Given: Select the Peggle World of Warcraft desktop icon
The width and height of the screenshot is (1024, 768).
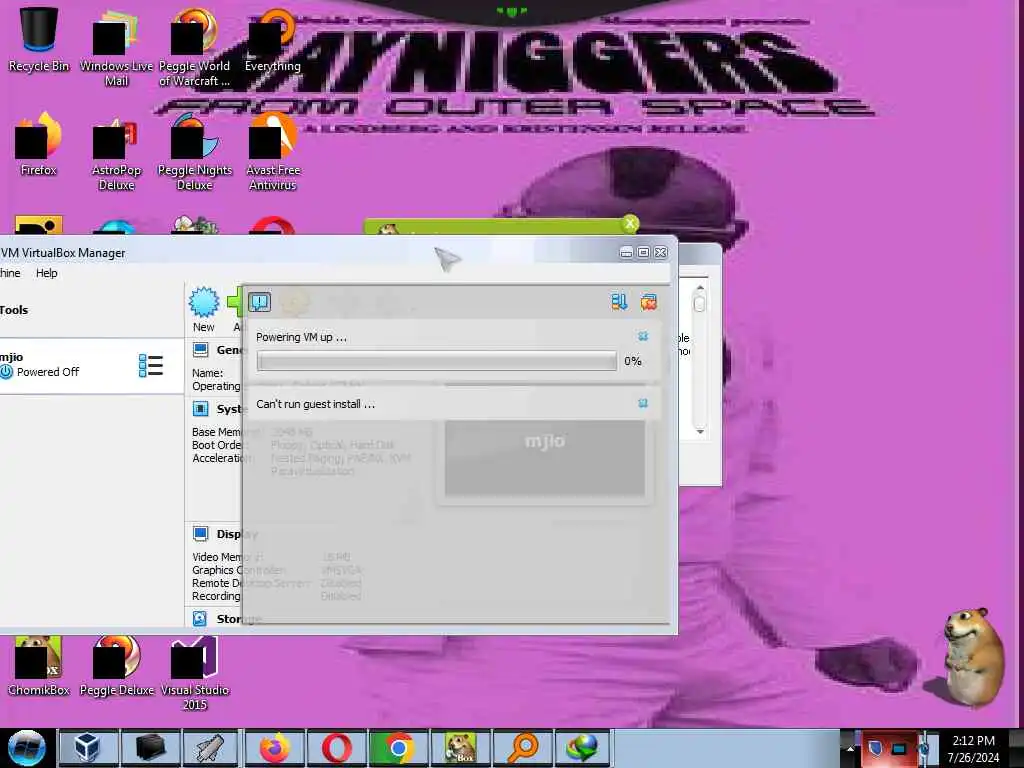Looking at the screenshot, I should click(195, 47).
